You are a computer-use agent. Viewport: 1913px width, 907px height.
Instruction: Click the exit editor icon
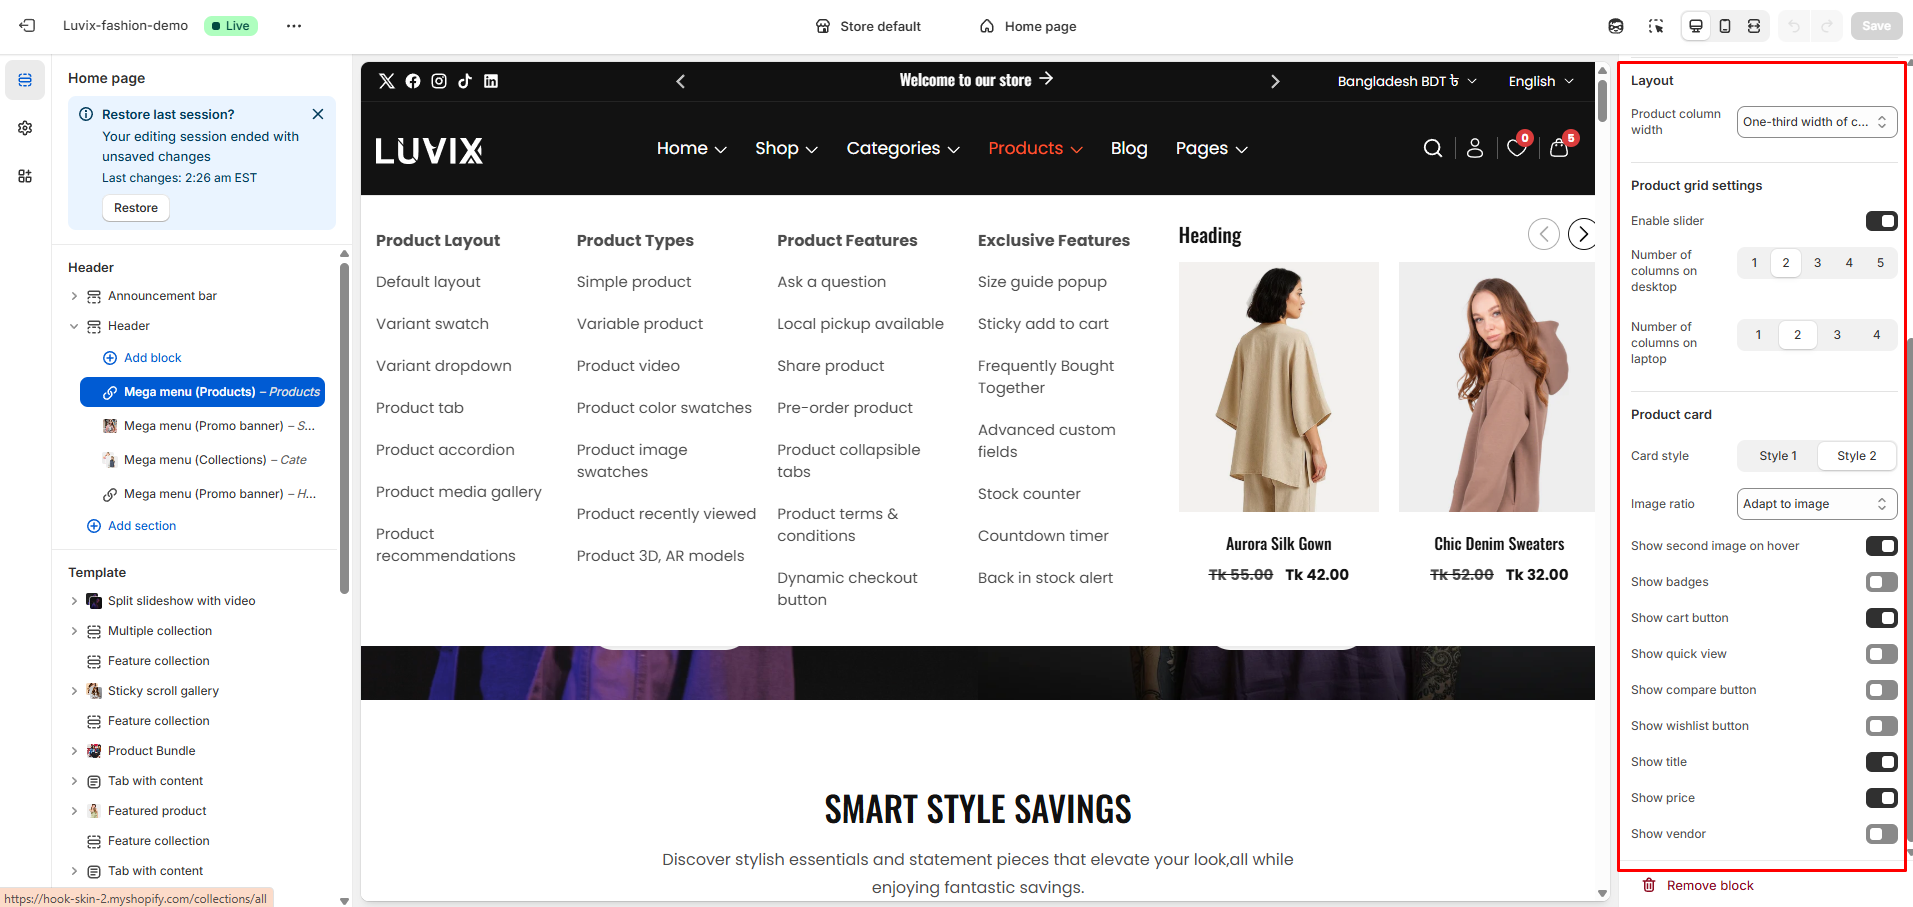[27, 26]
